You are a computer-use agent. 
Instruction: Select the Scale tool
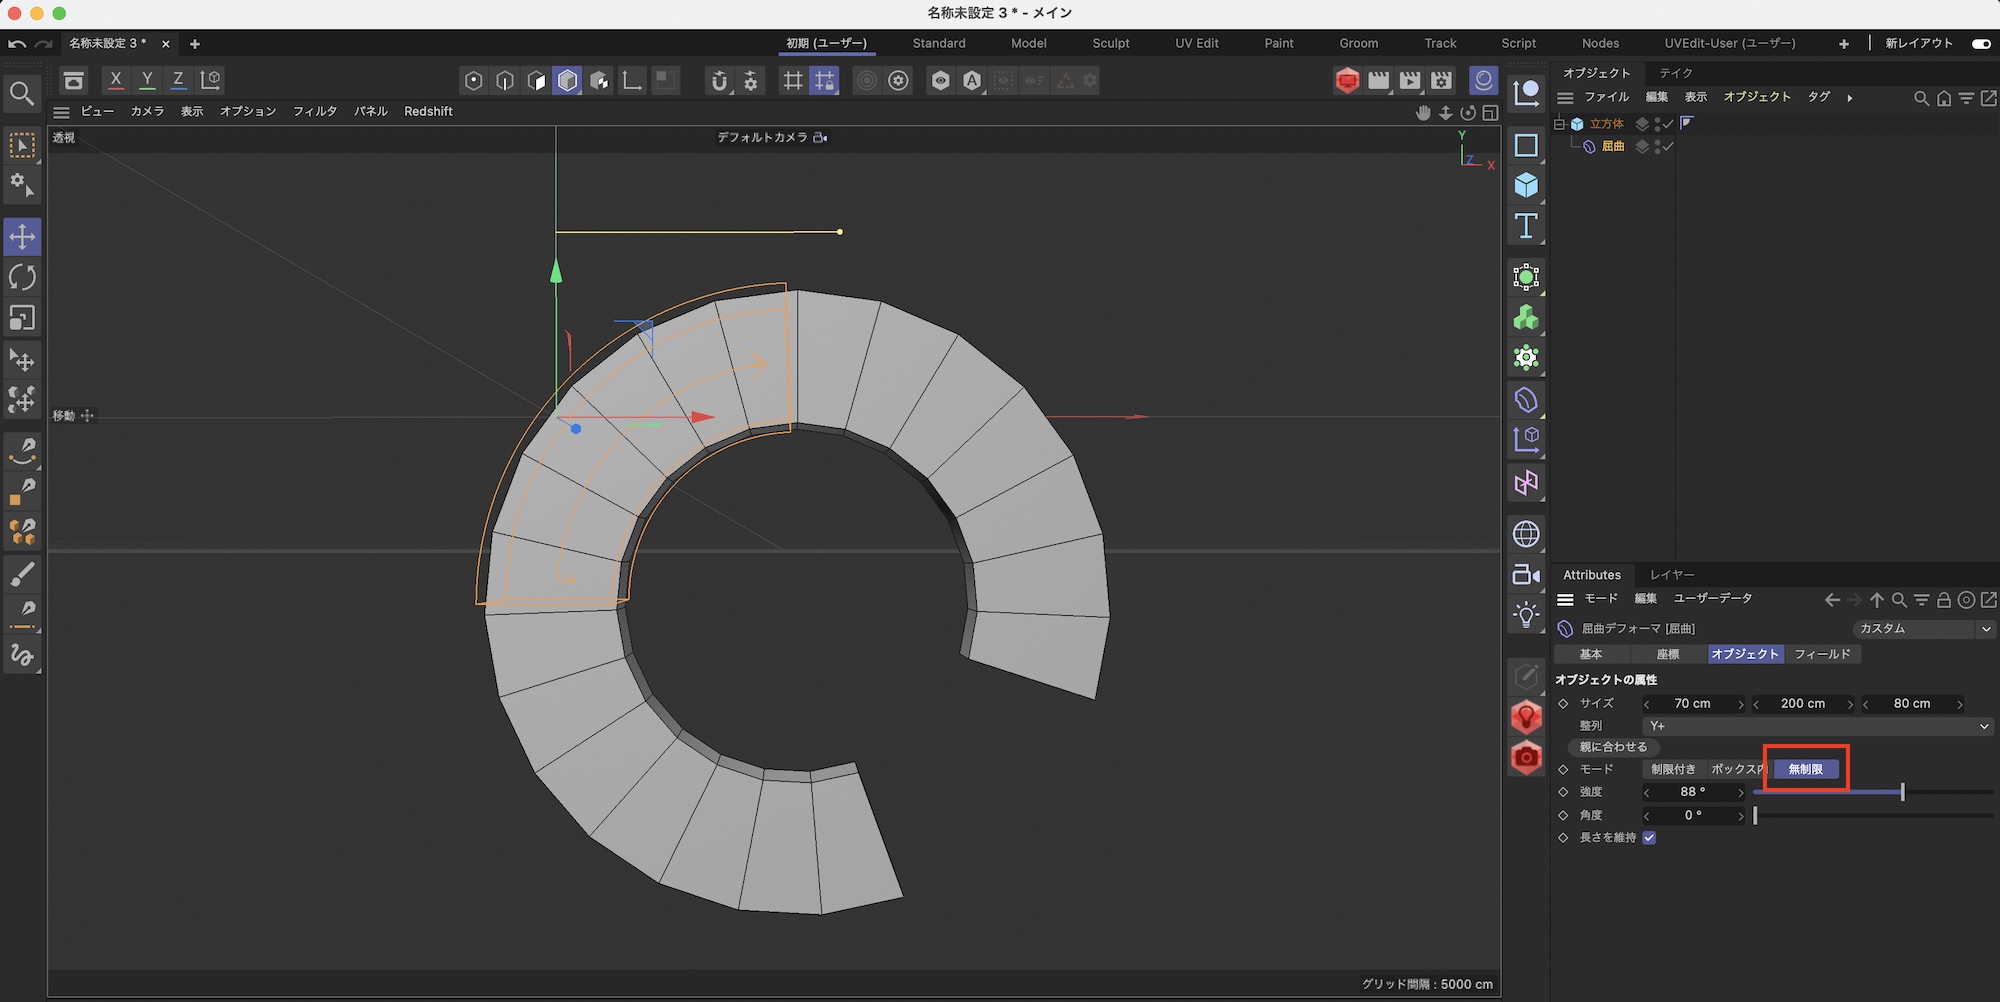pyautogui.click(x=22, y=318)
